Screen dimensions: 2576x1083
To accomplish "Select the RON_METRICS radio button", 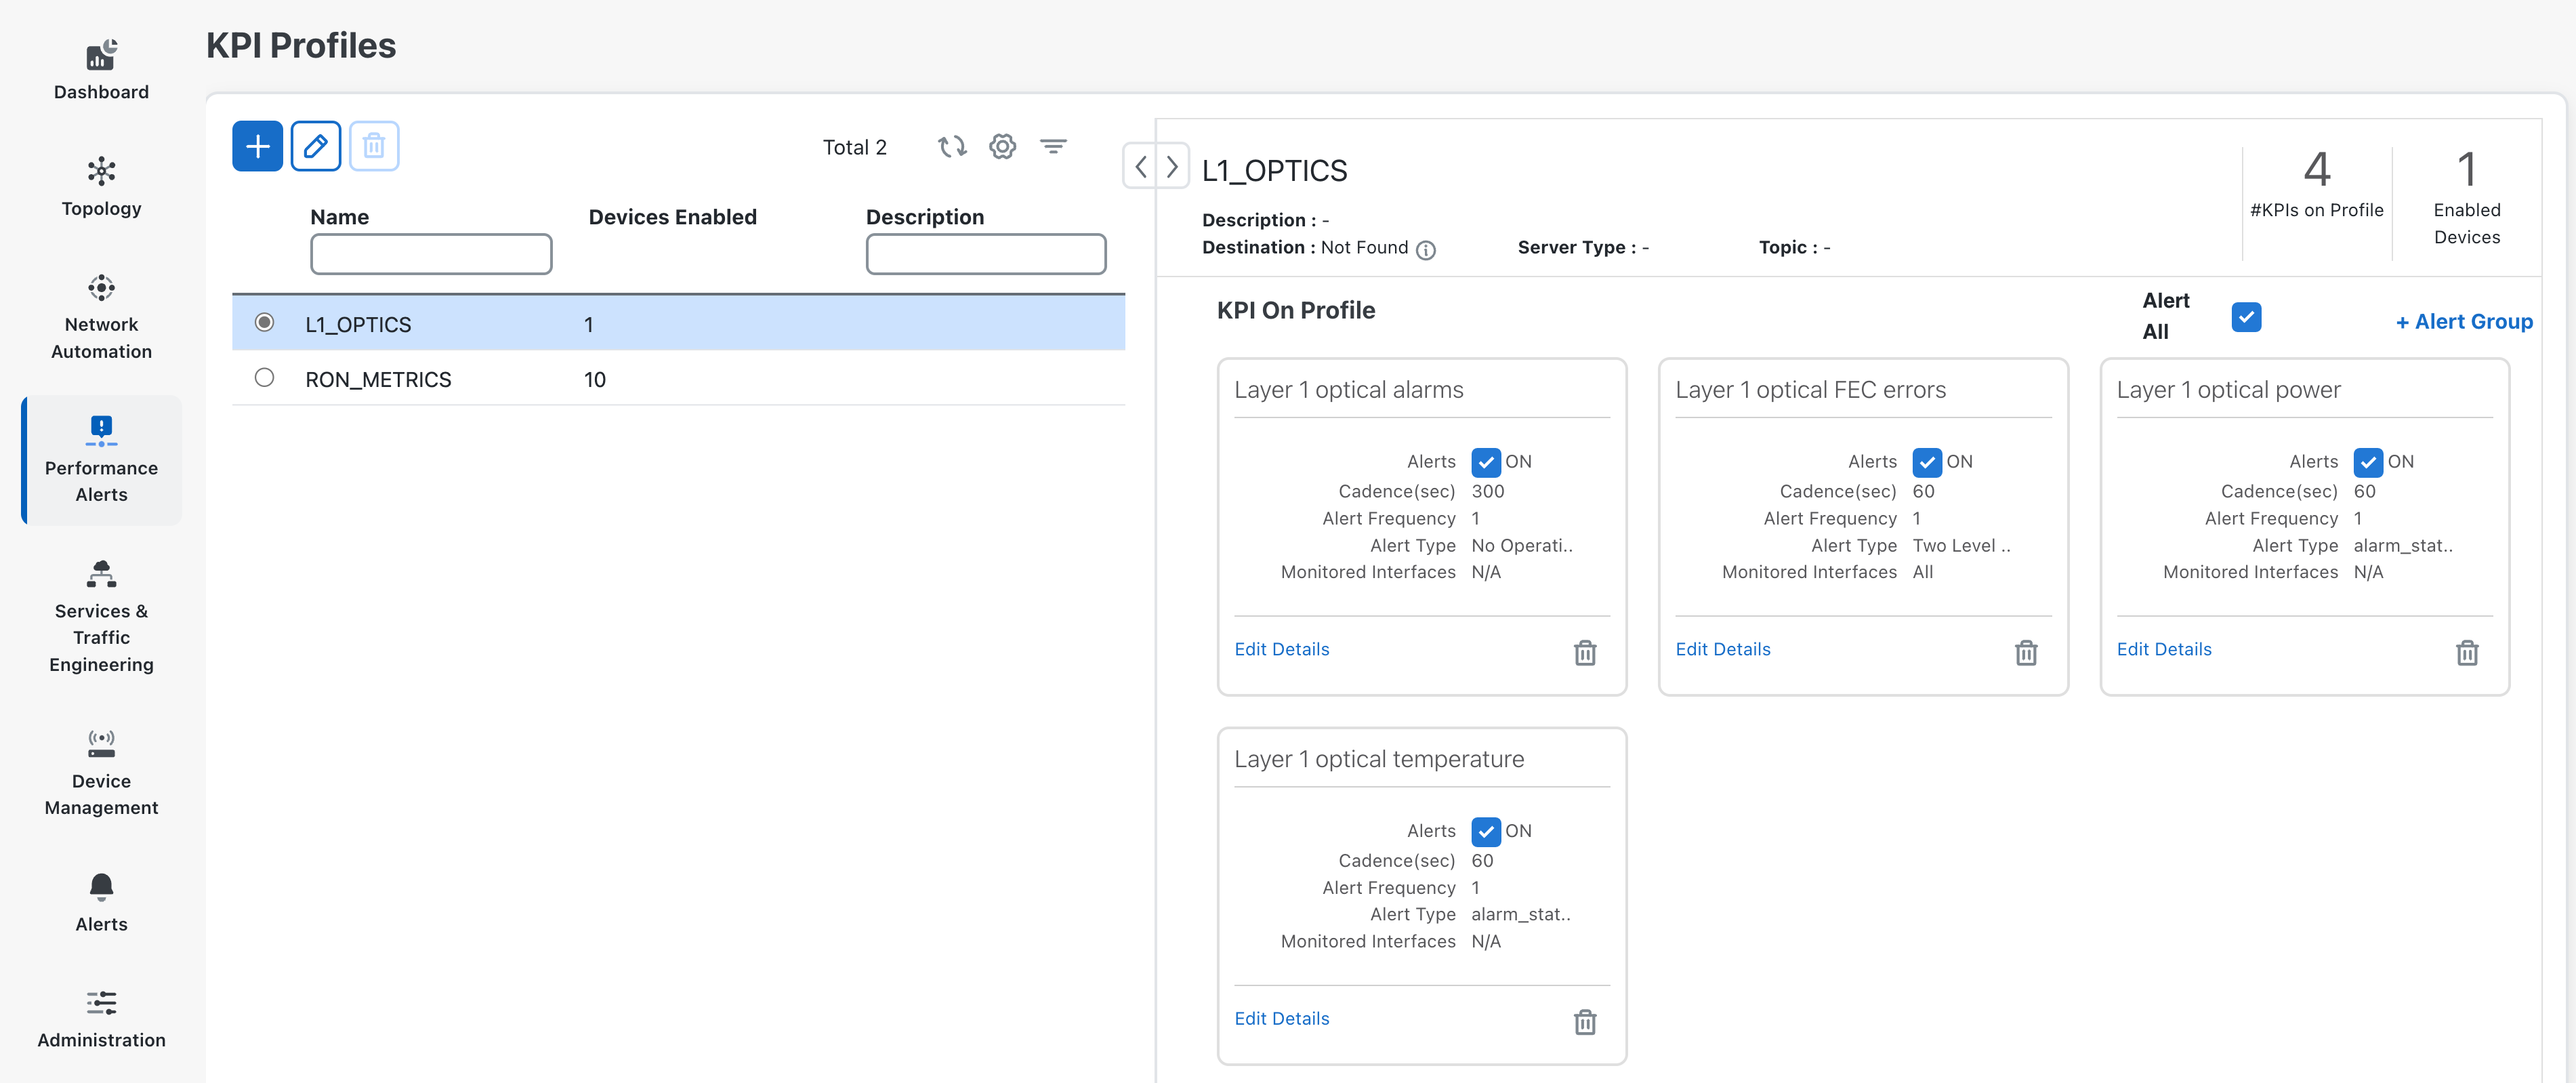I will click(x=264, y=378).
